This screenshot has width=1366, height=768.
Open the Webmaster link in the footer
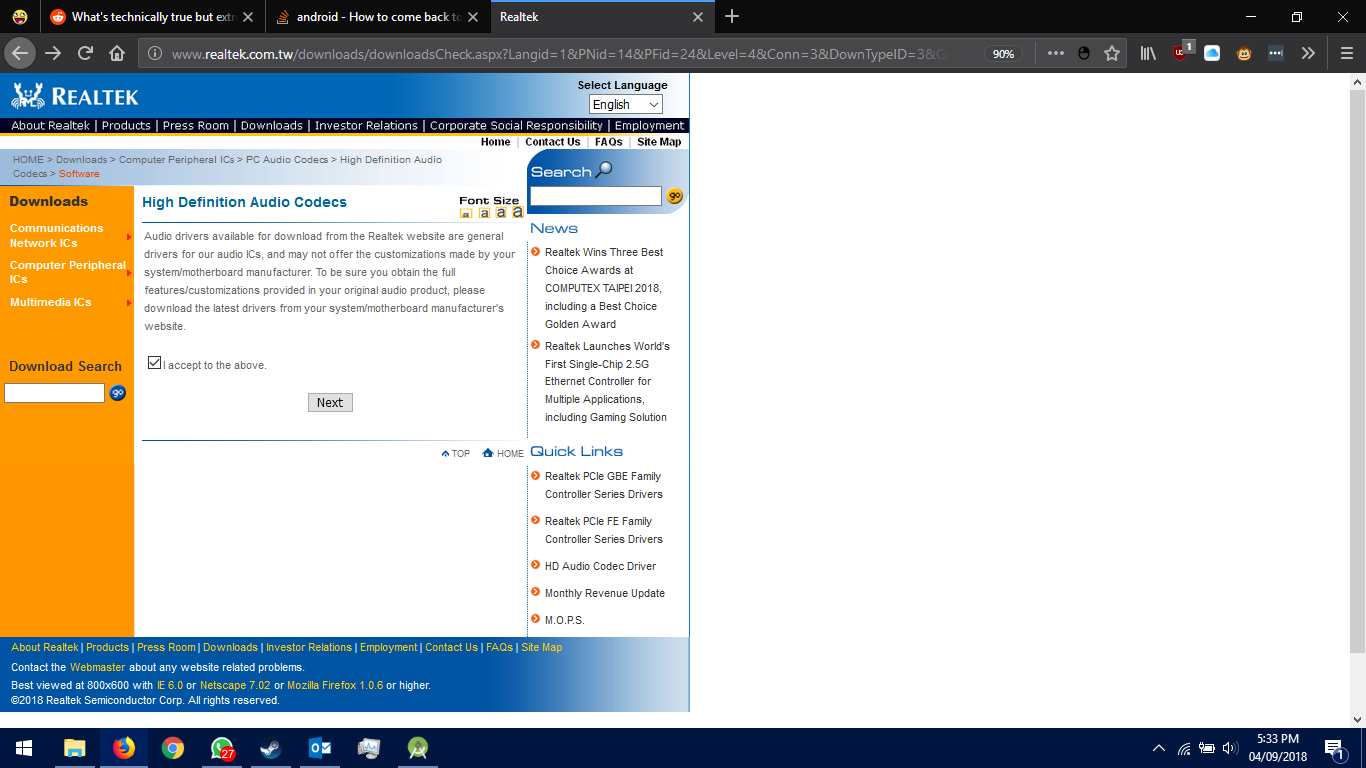click(98, 667)
